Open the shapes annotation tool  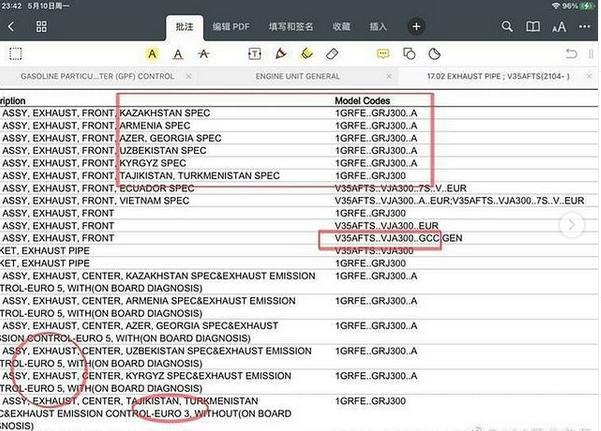tap(409, 53)
